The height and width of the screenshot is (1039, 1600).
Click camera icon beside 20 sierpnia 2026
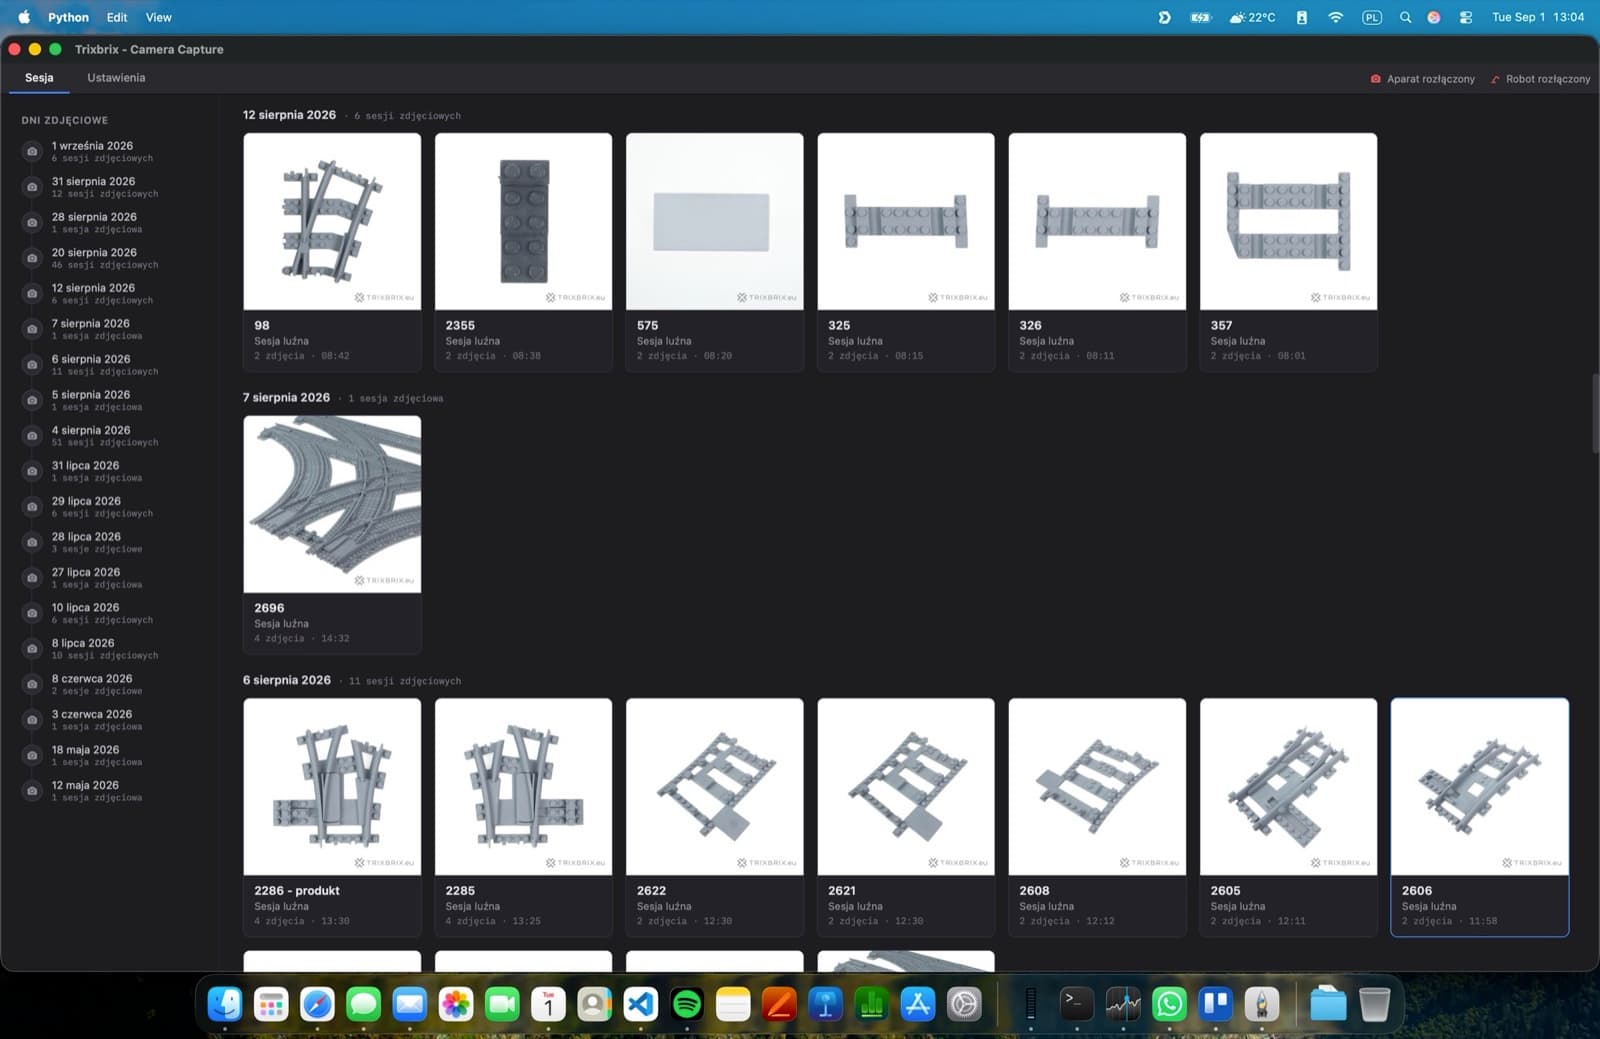pos(32,258)
